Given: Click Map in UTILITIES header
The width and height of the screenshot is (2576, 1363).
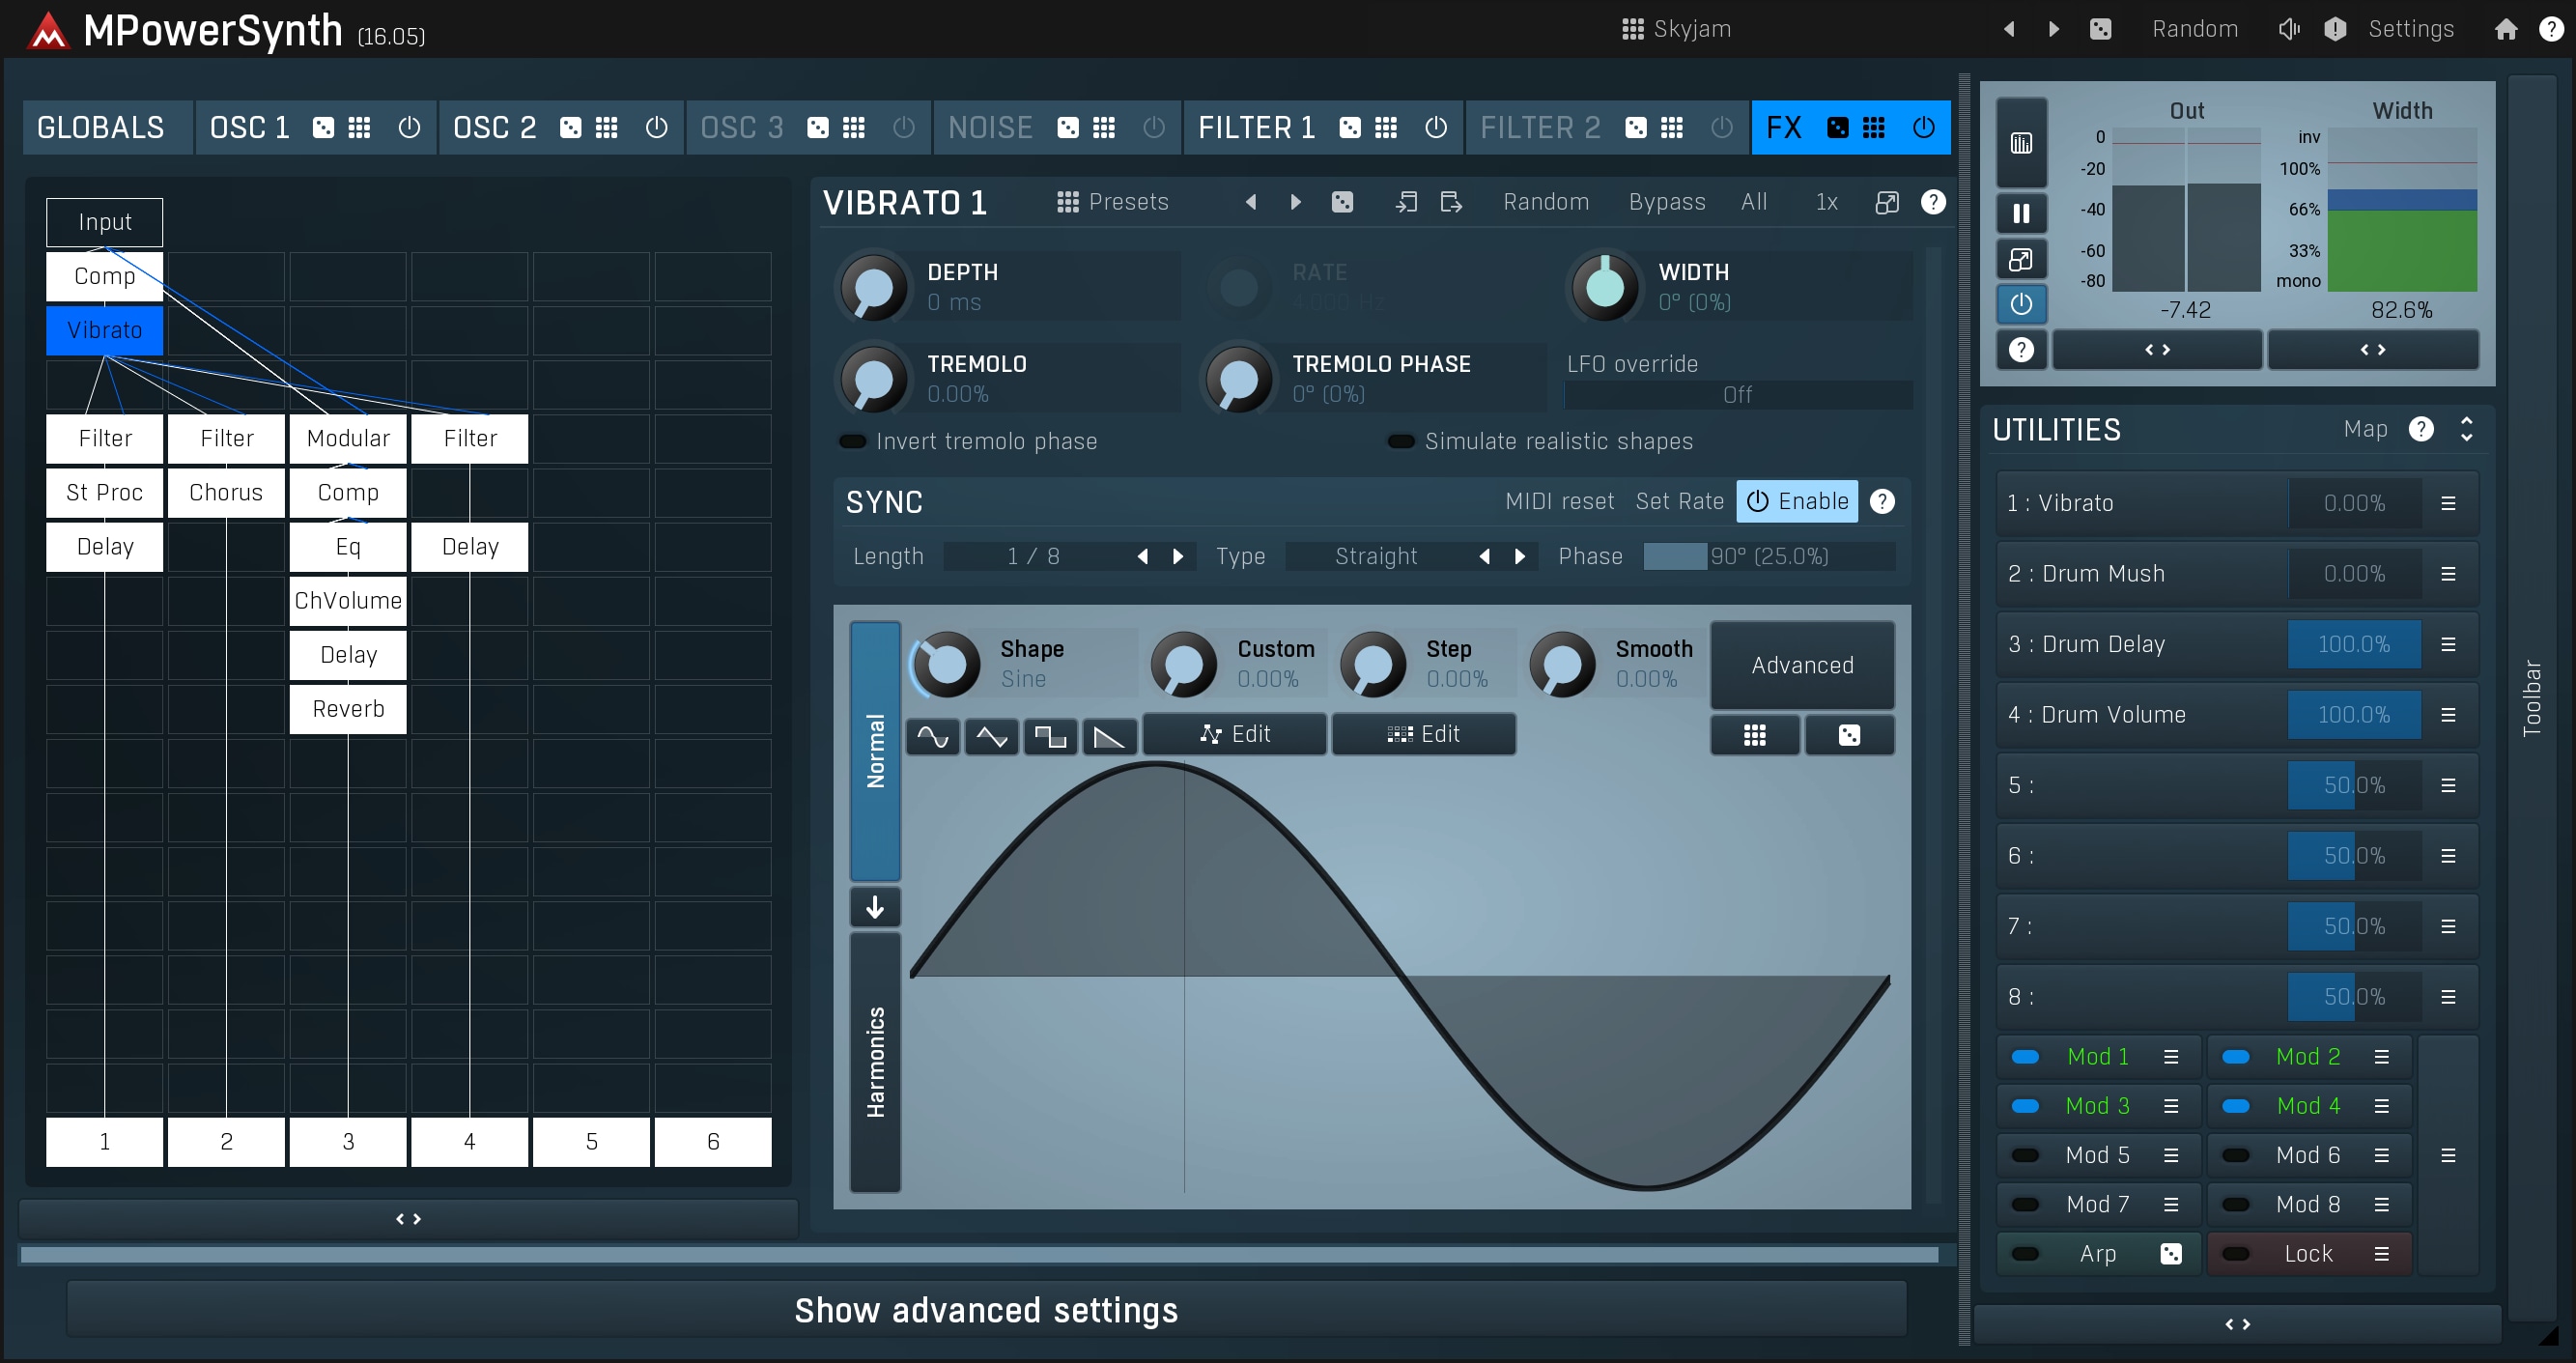Looking at the screenshot, I should tap(2365, 429).
